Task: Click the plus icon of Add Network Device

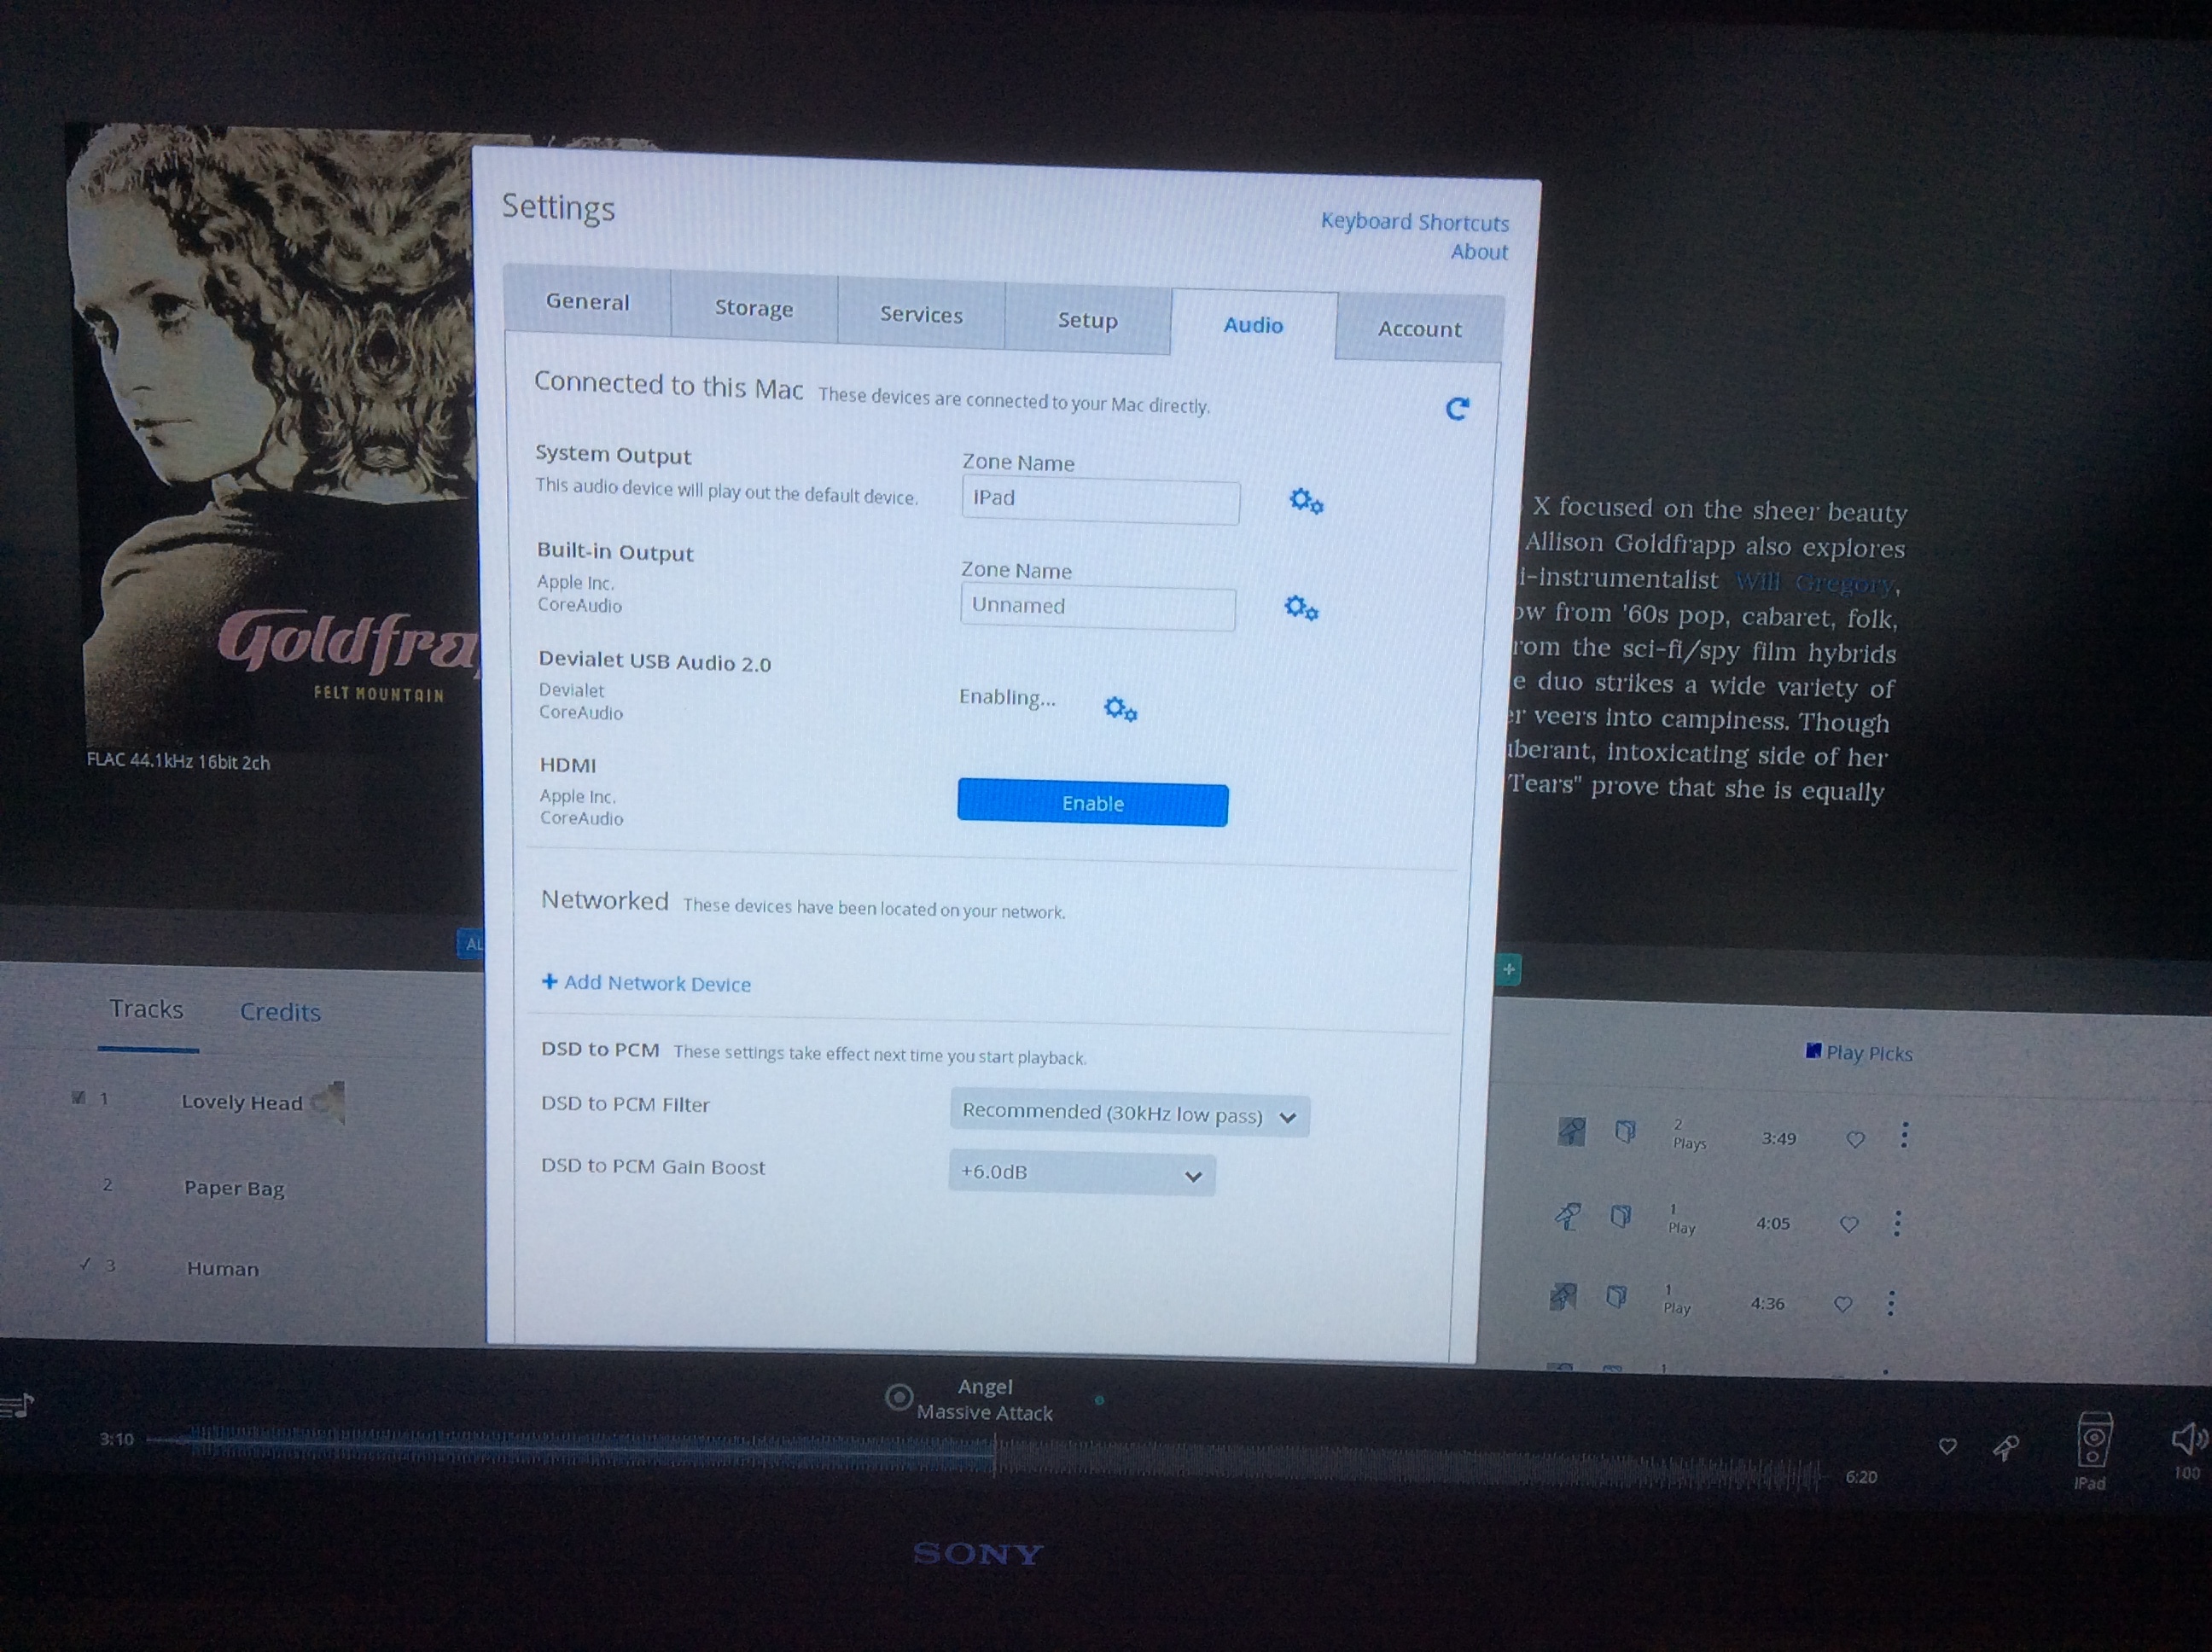Action: tap(549, 982)
